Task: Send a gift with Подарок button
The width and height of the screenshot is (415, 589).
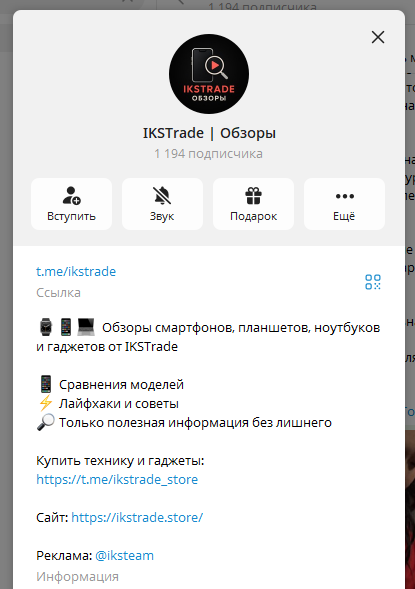Action: tap(254, 204)
